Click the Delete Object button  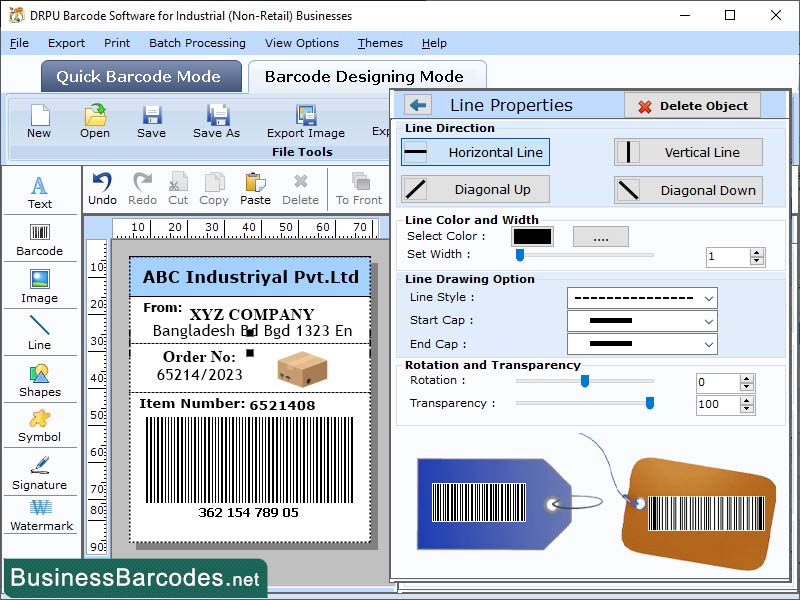coord(692,106)
